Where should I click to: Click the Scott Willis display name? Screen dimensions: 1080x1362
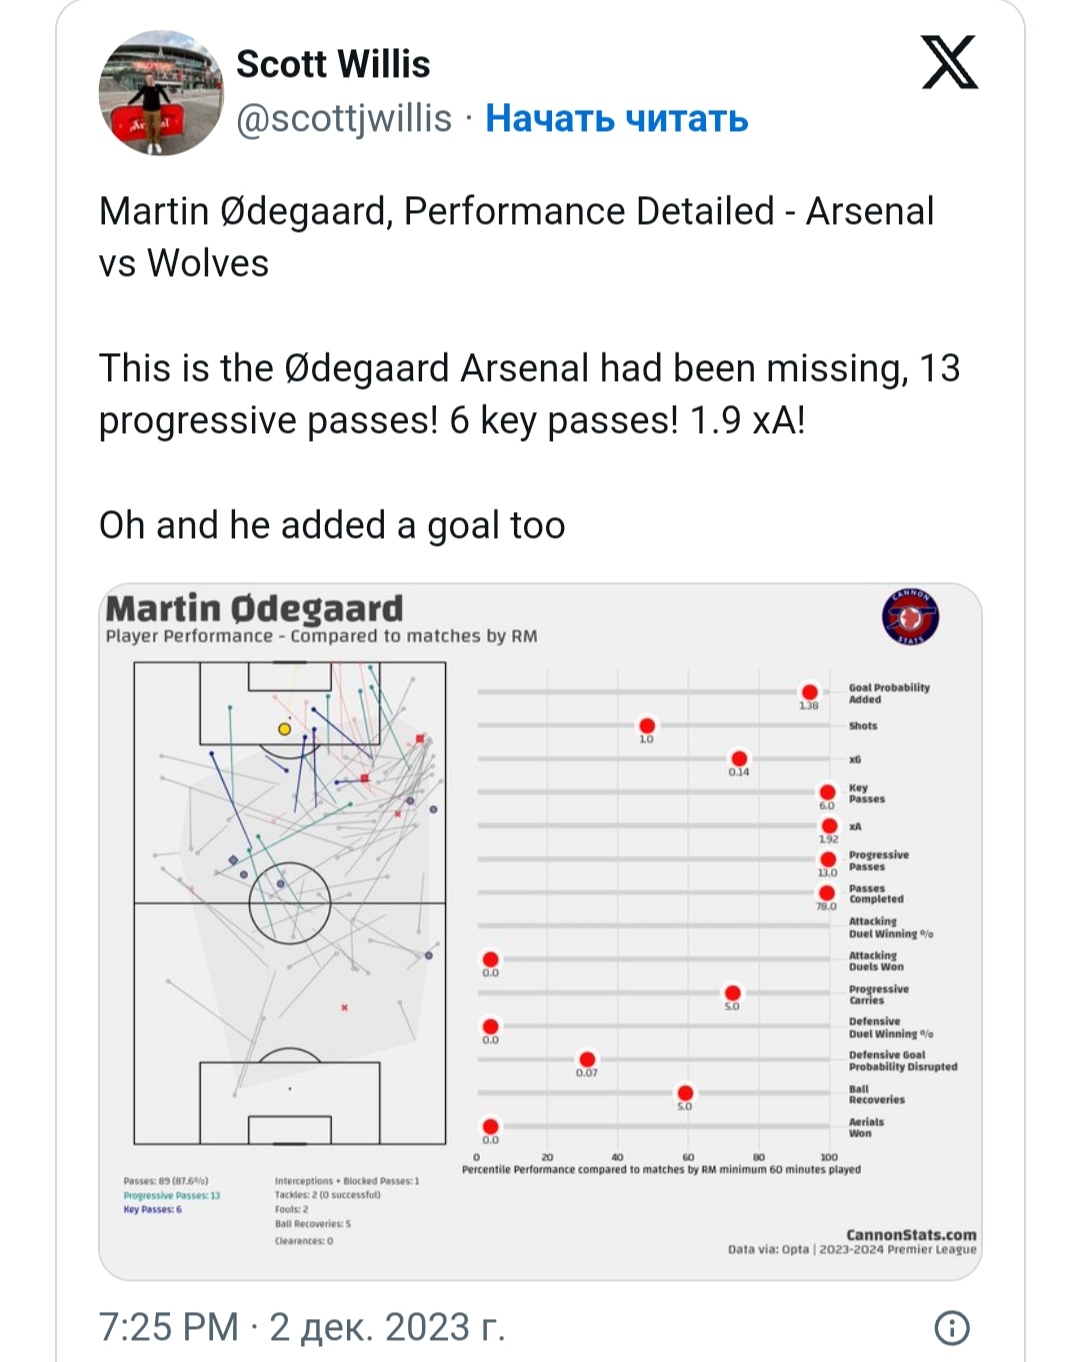[333, 65]
